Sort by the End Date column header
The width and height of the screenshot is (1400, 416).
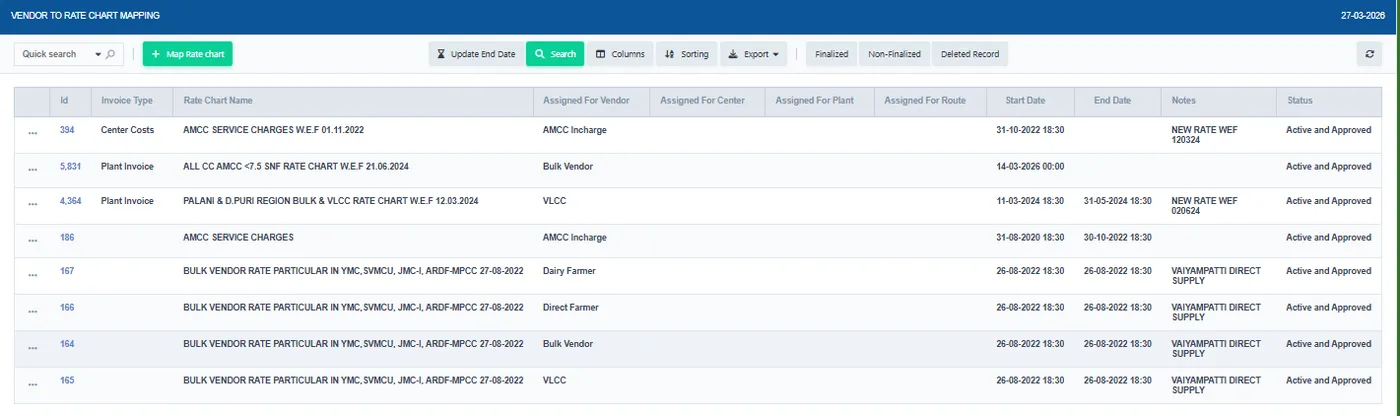click(1117, 101)
